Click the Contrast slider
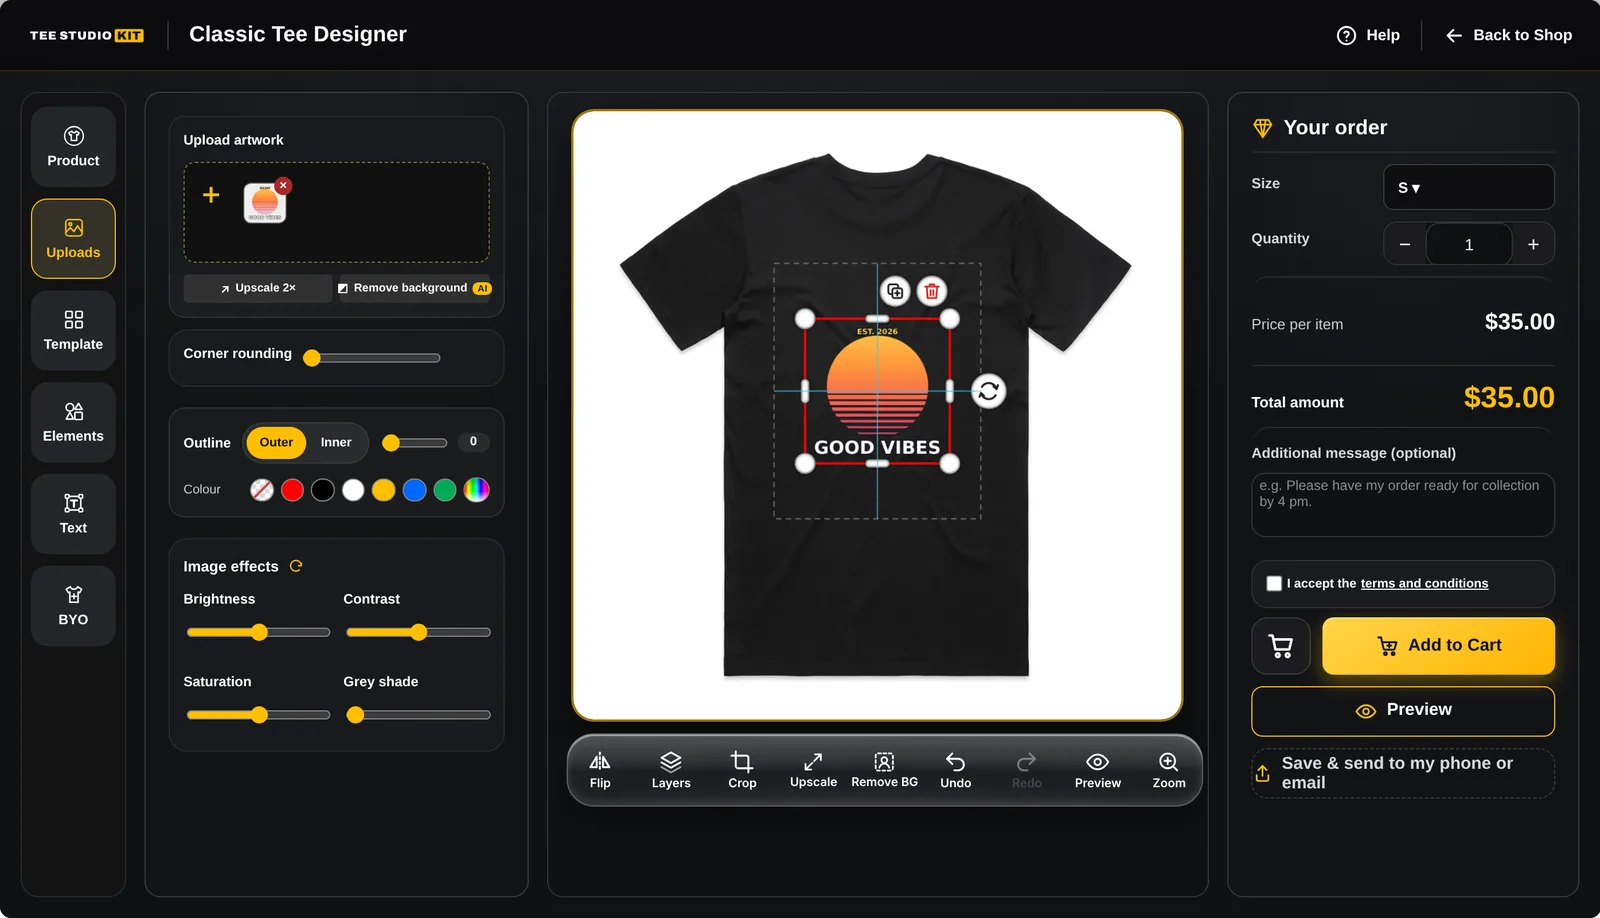 point(418,632)
